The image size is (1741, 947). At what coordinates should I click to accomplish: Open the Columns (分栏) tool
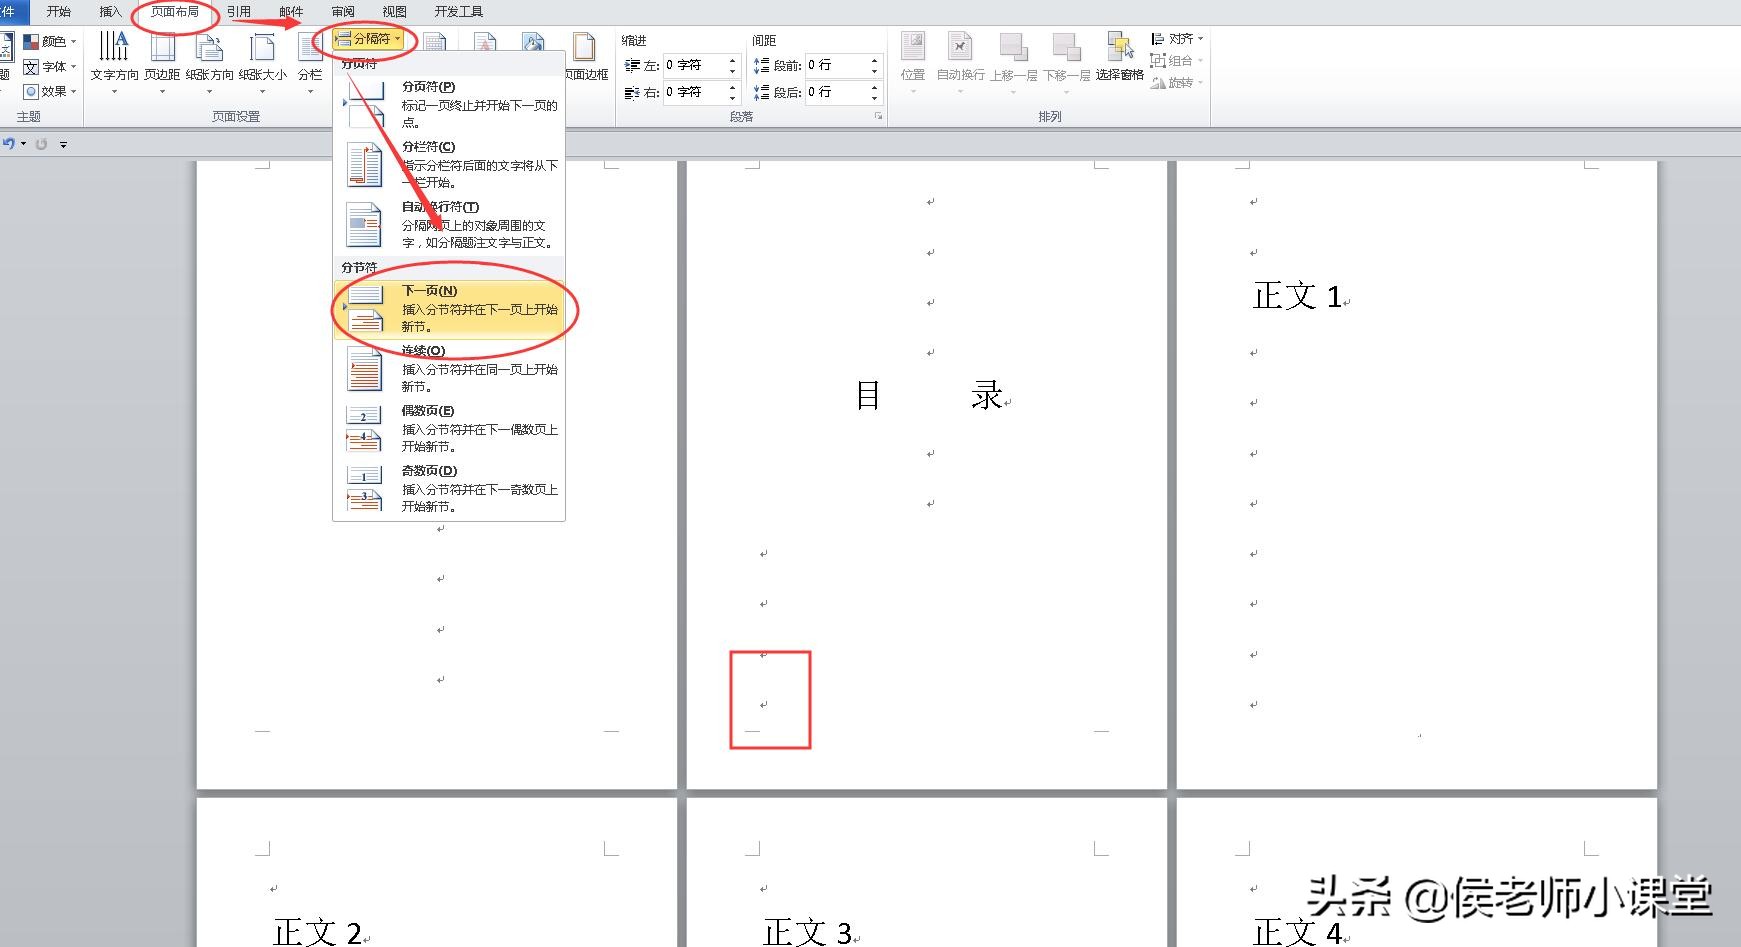tap(310, 62)
